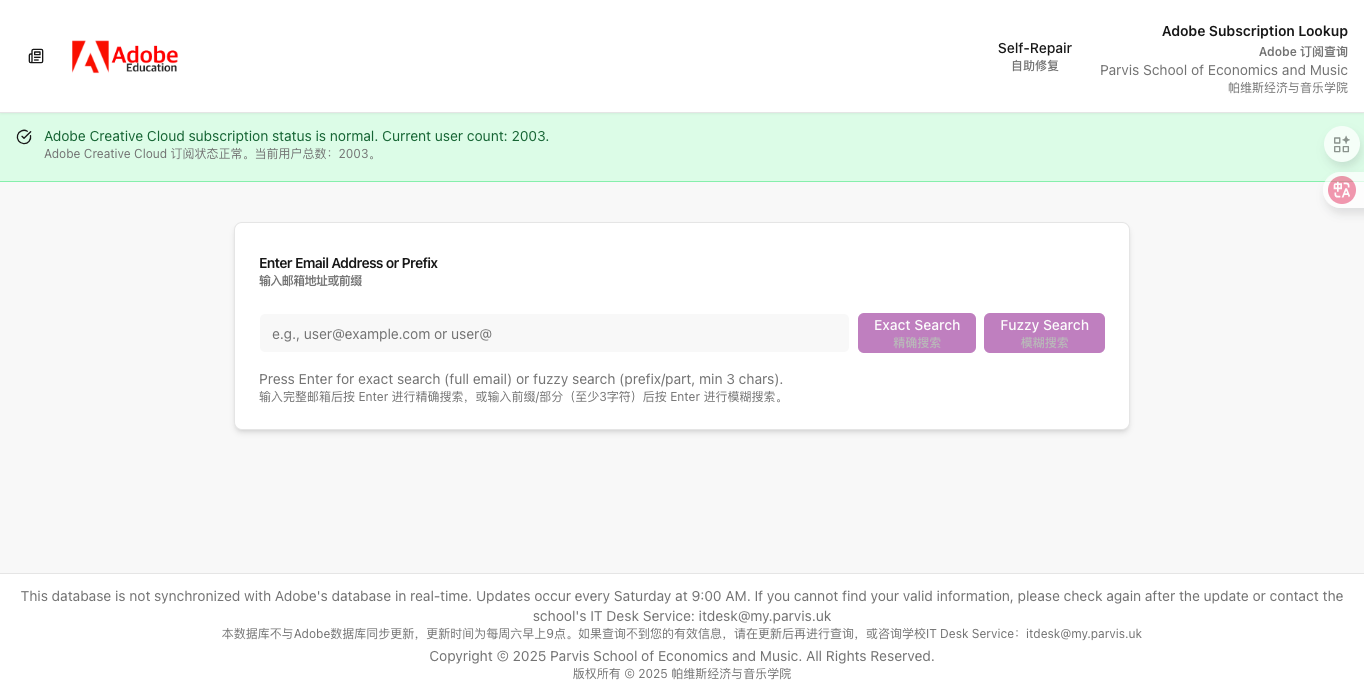Click the Fuzzy Search button
Image resolution: width=1364 pixels, height=694 pixels.
pyautogui.click(x=1044, y=333)
